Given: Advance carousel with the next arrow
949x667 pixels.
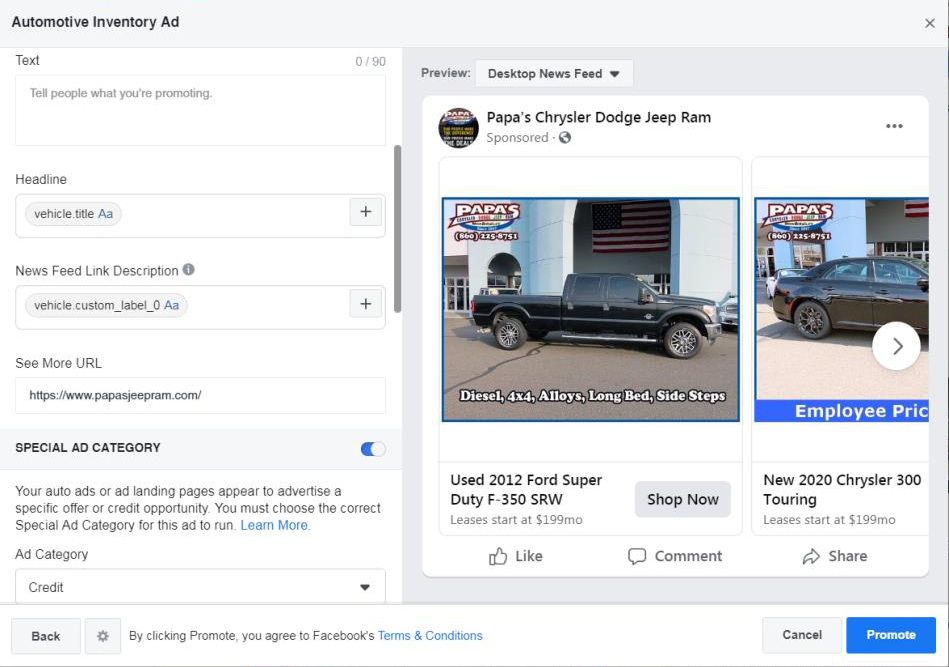Looking at the screenshot, I should pyautogui.click(x=896, y=346).
